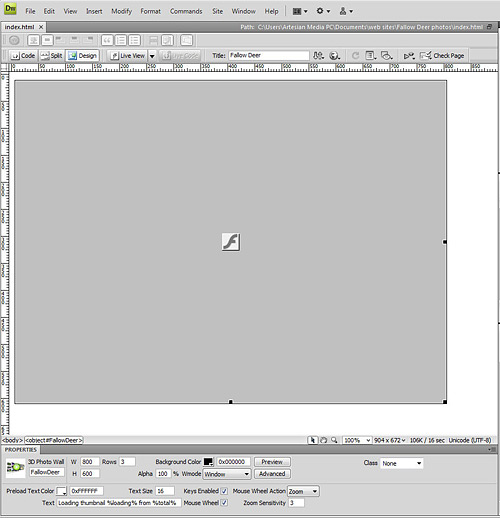
Task: Click the Refresh Design View icon
Action: (355, 56)
